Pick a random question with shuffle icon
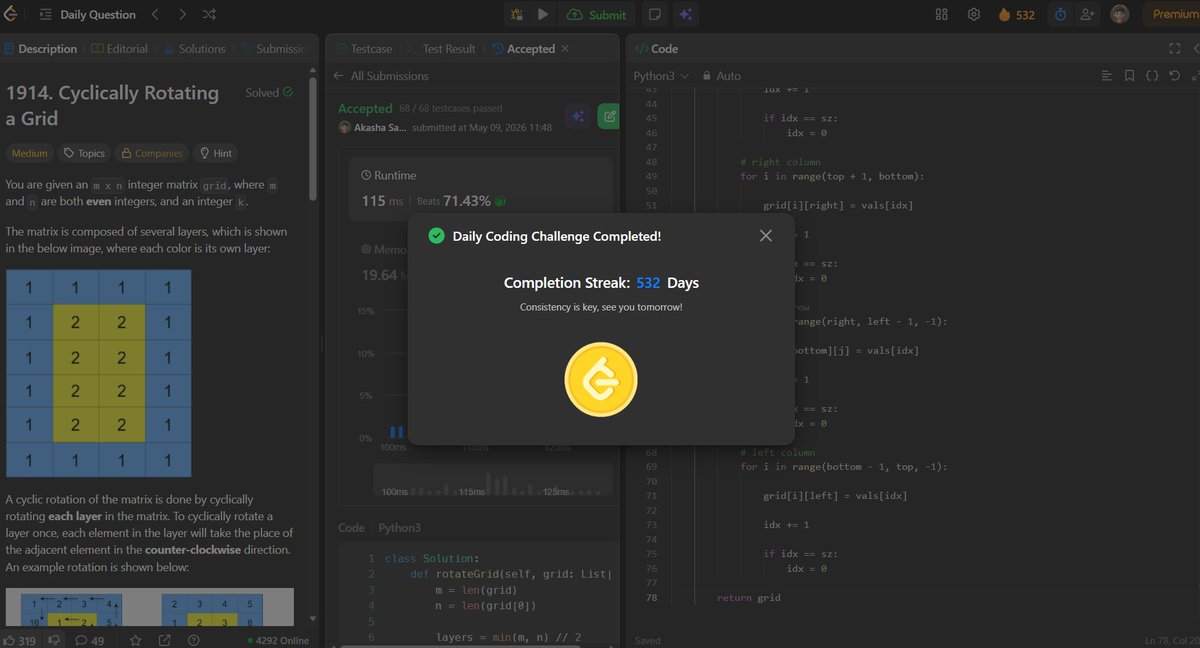The image size is (1200, 648). (208, 15)
